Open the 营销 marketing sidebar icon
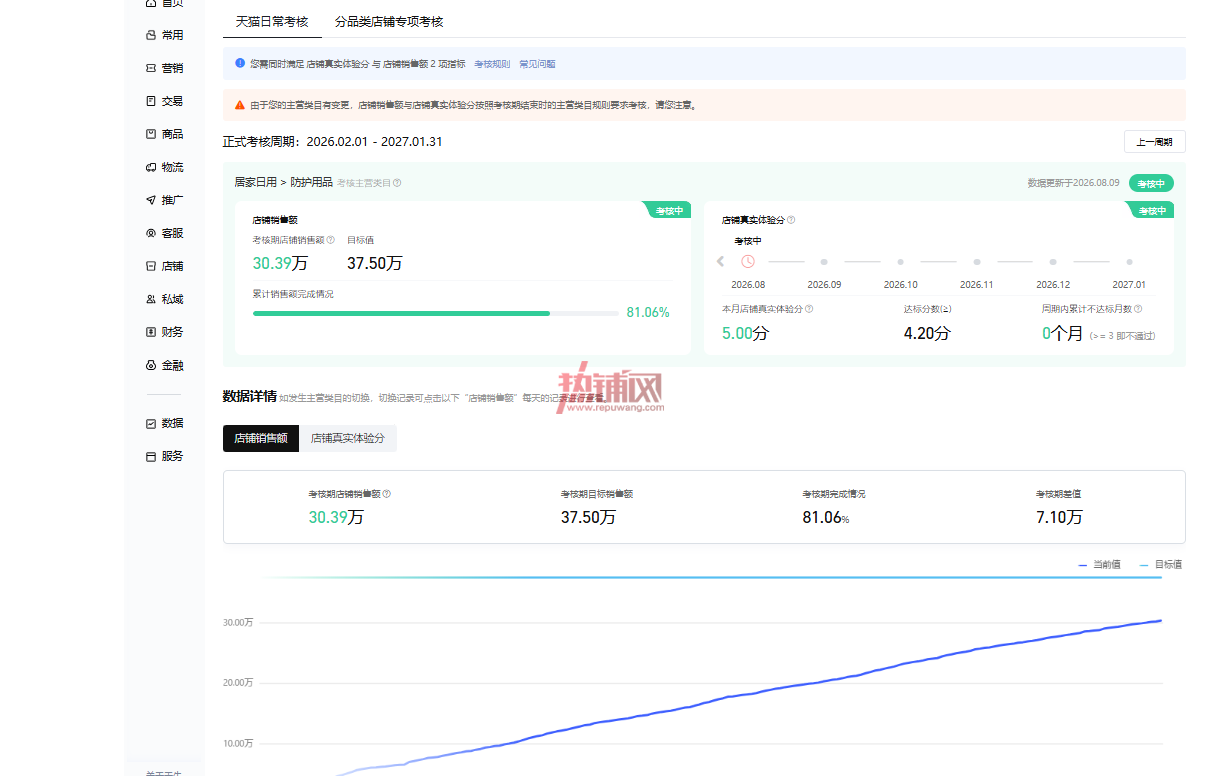Image resolution: width=1220 pixels, height=776 pixels. pyautogui.click(x=151, y=68)
